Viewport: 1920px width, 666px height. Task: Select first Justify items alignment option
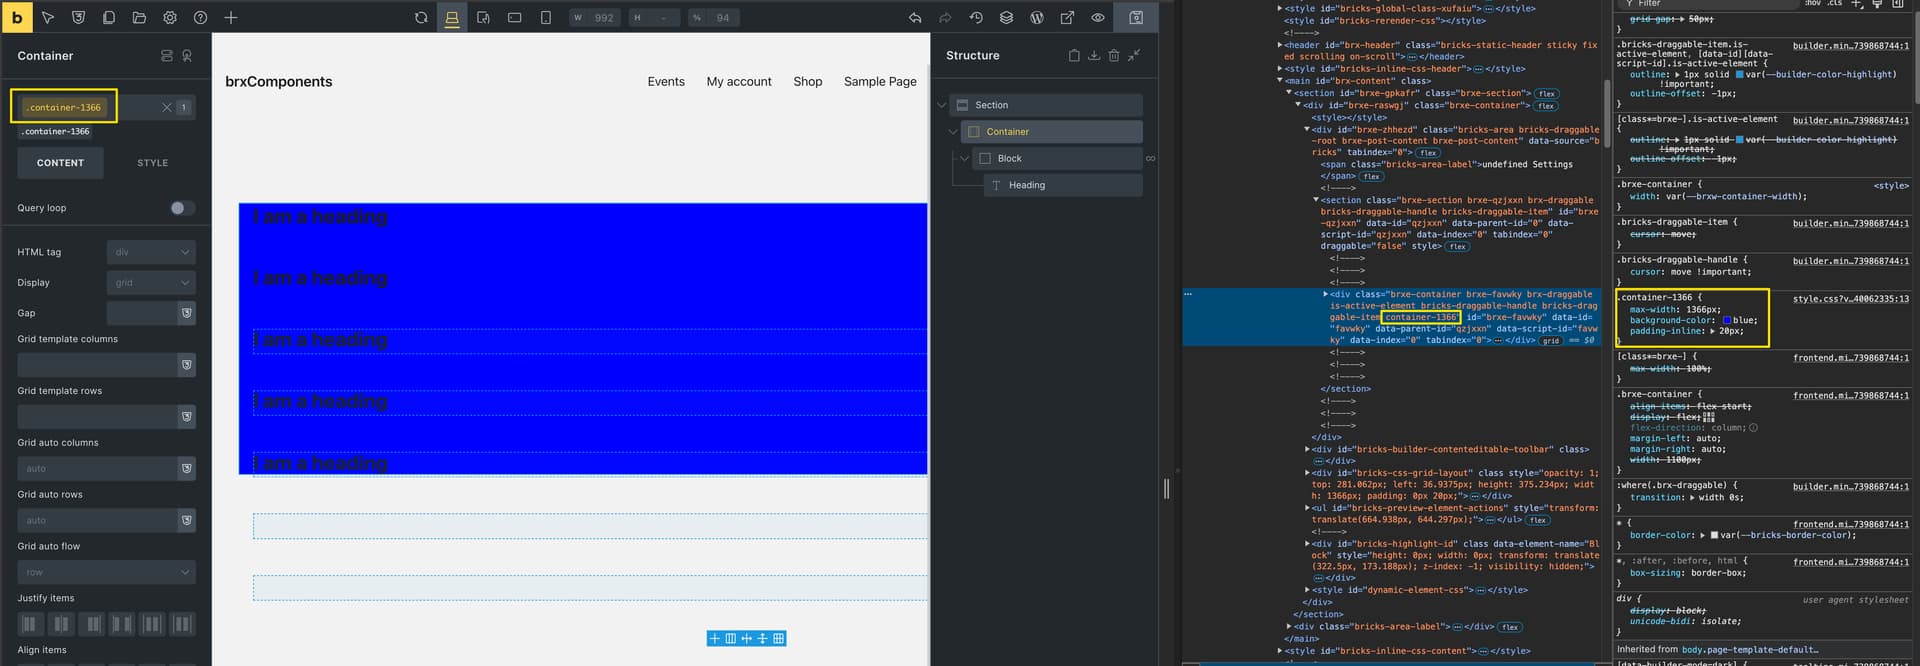[29, 624]
